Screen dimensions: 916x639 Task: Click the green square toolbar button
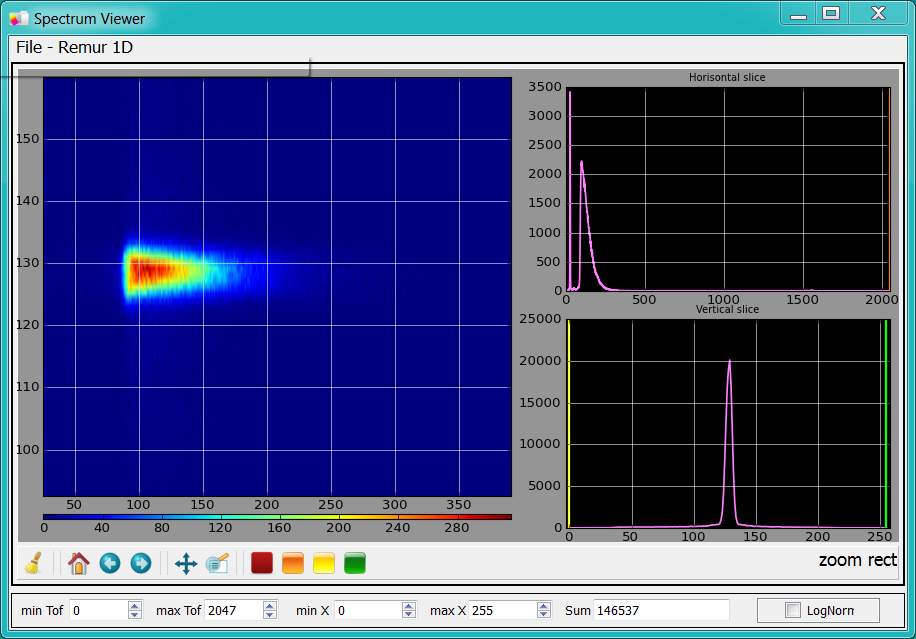coord(355,563)
